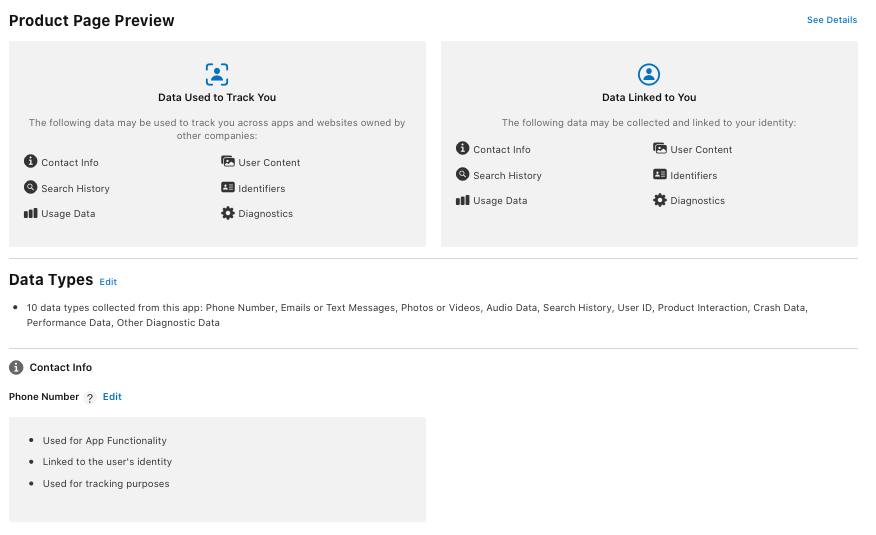
Task: Click Identifiers icon in tracking panel
Action: click(228, 187)
